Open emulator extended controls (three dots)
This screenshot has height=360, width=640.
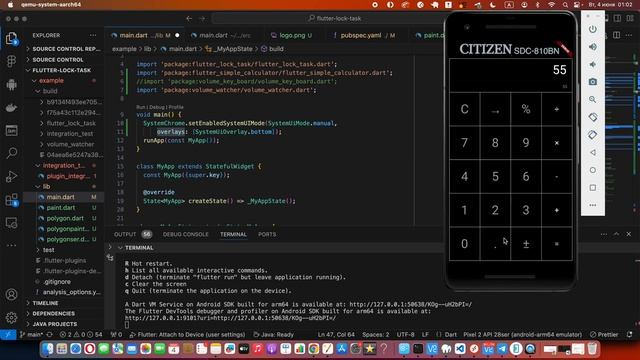pyautogui.click(x=593, y=205)
